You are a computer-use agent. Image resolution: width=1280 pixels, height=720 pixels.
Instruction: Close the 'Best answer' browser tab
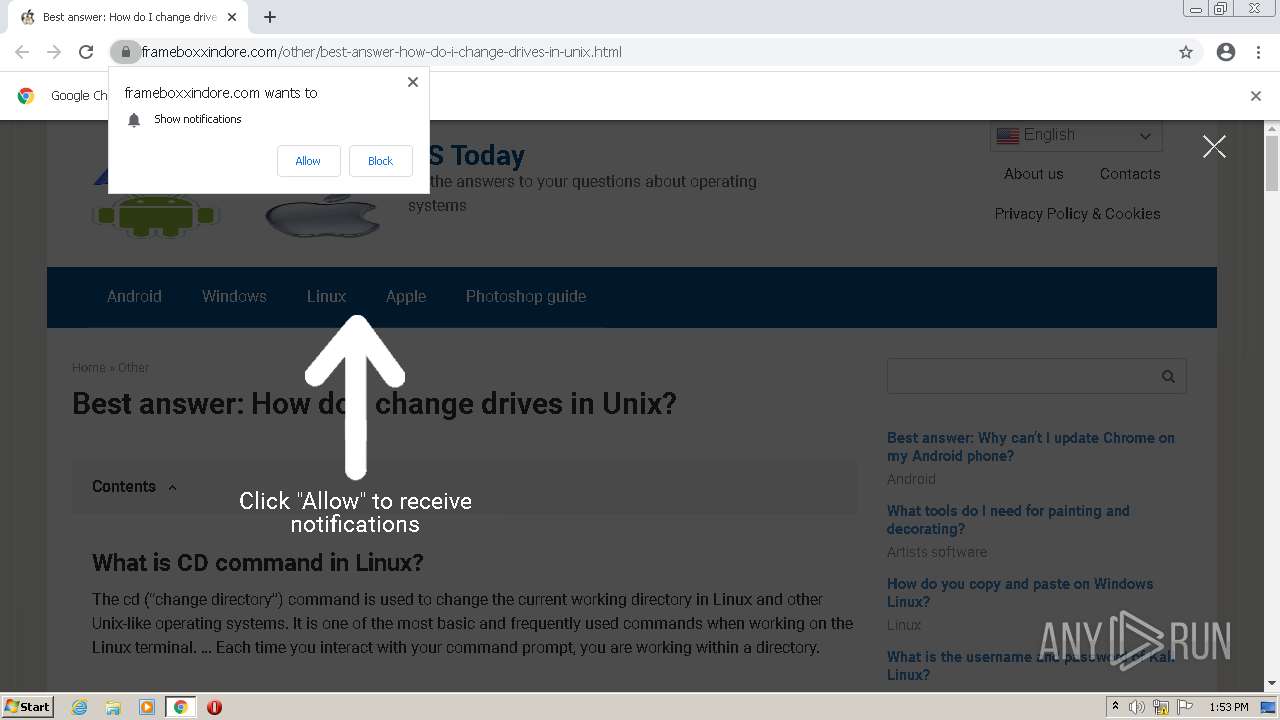point(232,17)
